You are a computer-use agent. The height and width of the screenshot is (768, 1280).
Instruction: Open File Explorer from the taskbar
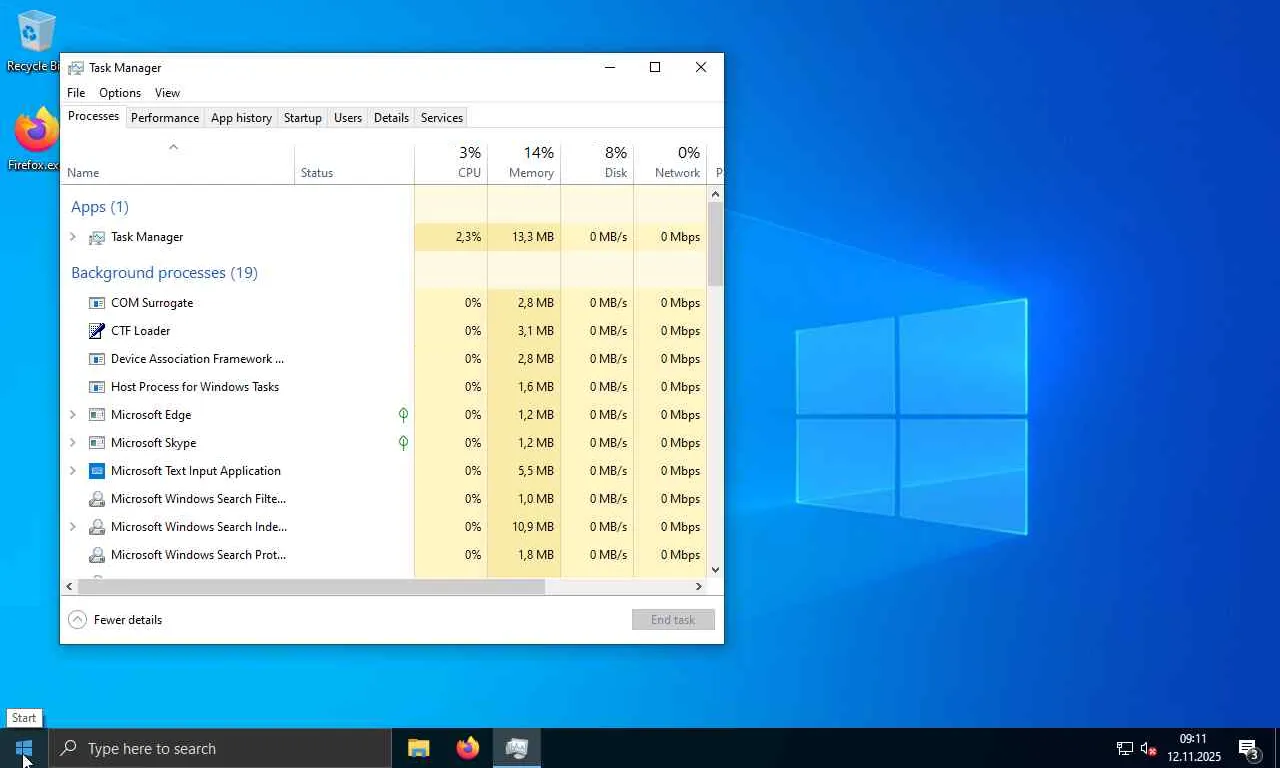point(418,748)
